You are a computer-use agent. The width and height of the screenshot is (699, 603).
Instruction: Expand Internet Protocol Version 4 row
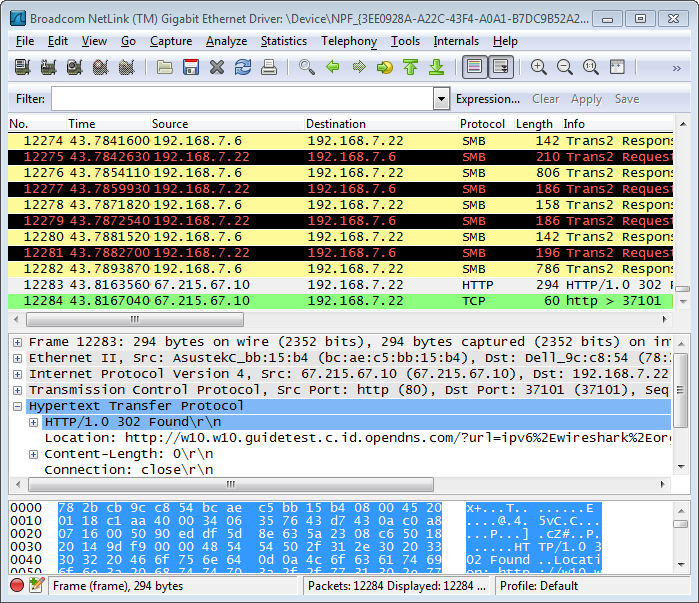(17, 374)
